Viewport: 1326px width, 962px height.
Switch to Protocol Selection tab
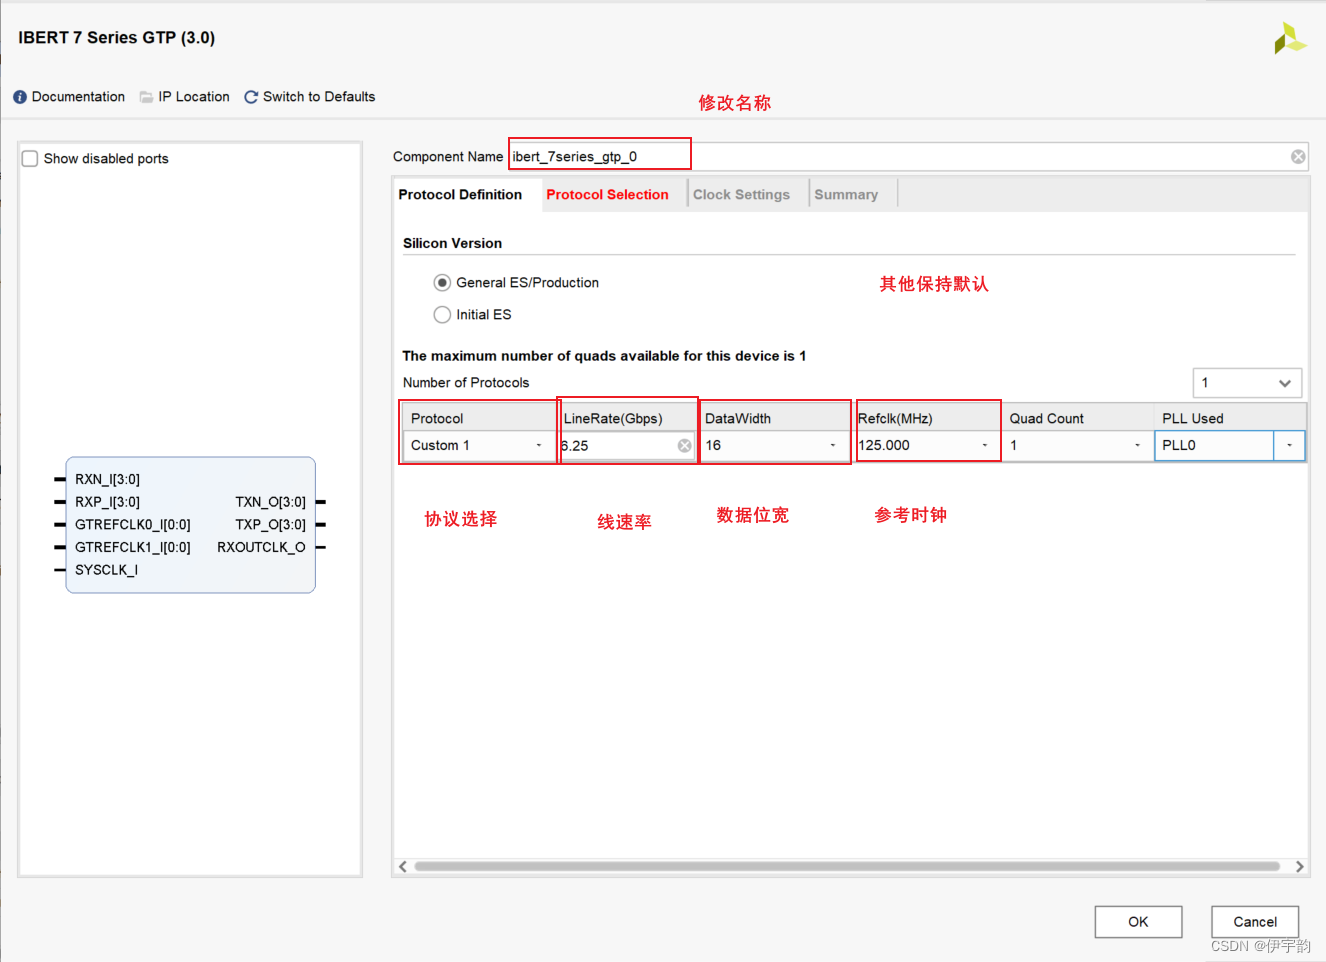coord(607,195)
